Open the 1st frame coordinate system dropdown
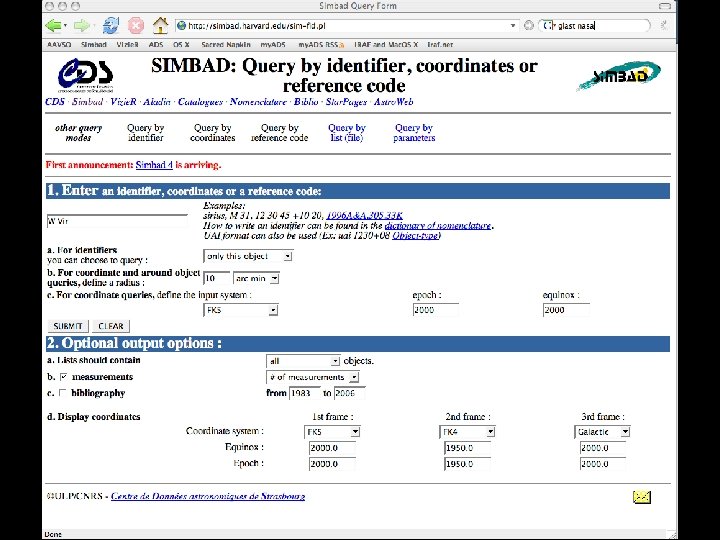The image size is (720, 540). [332, 432]
